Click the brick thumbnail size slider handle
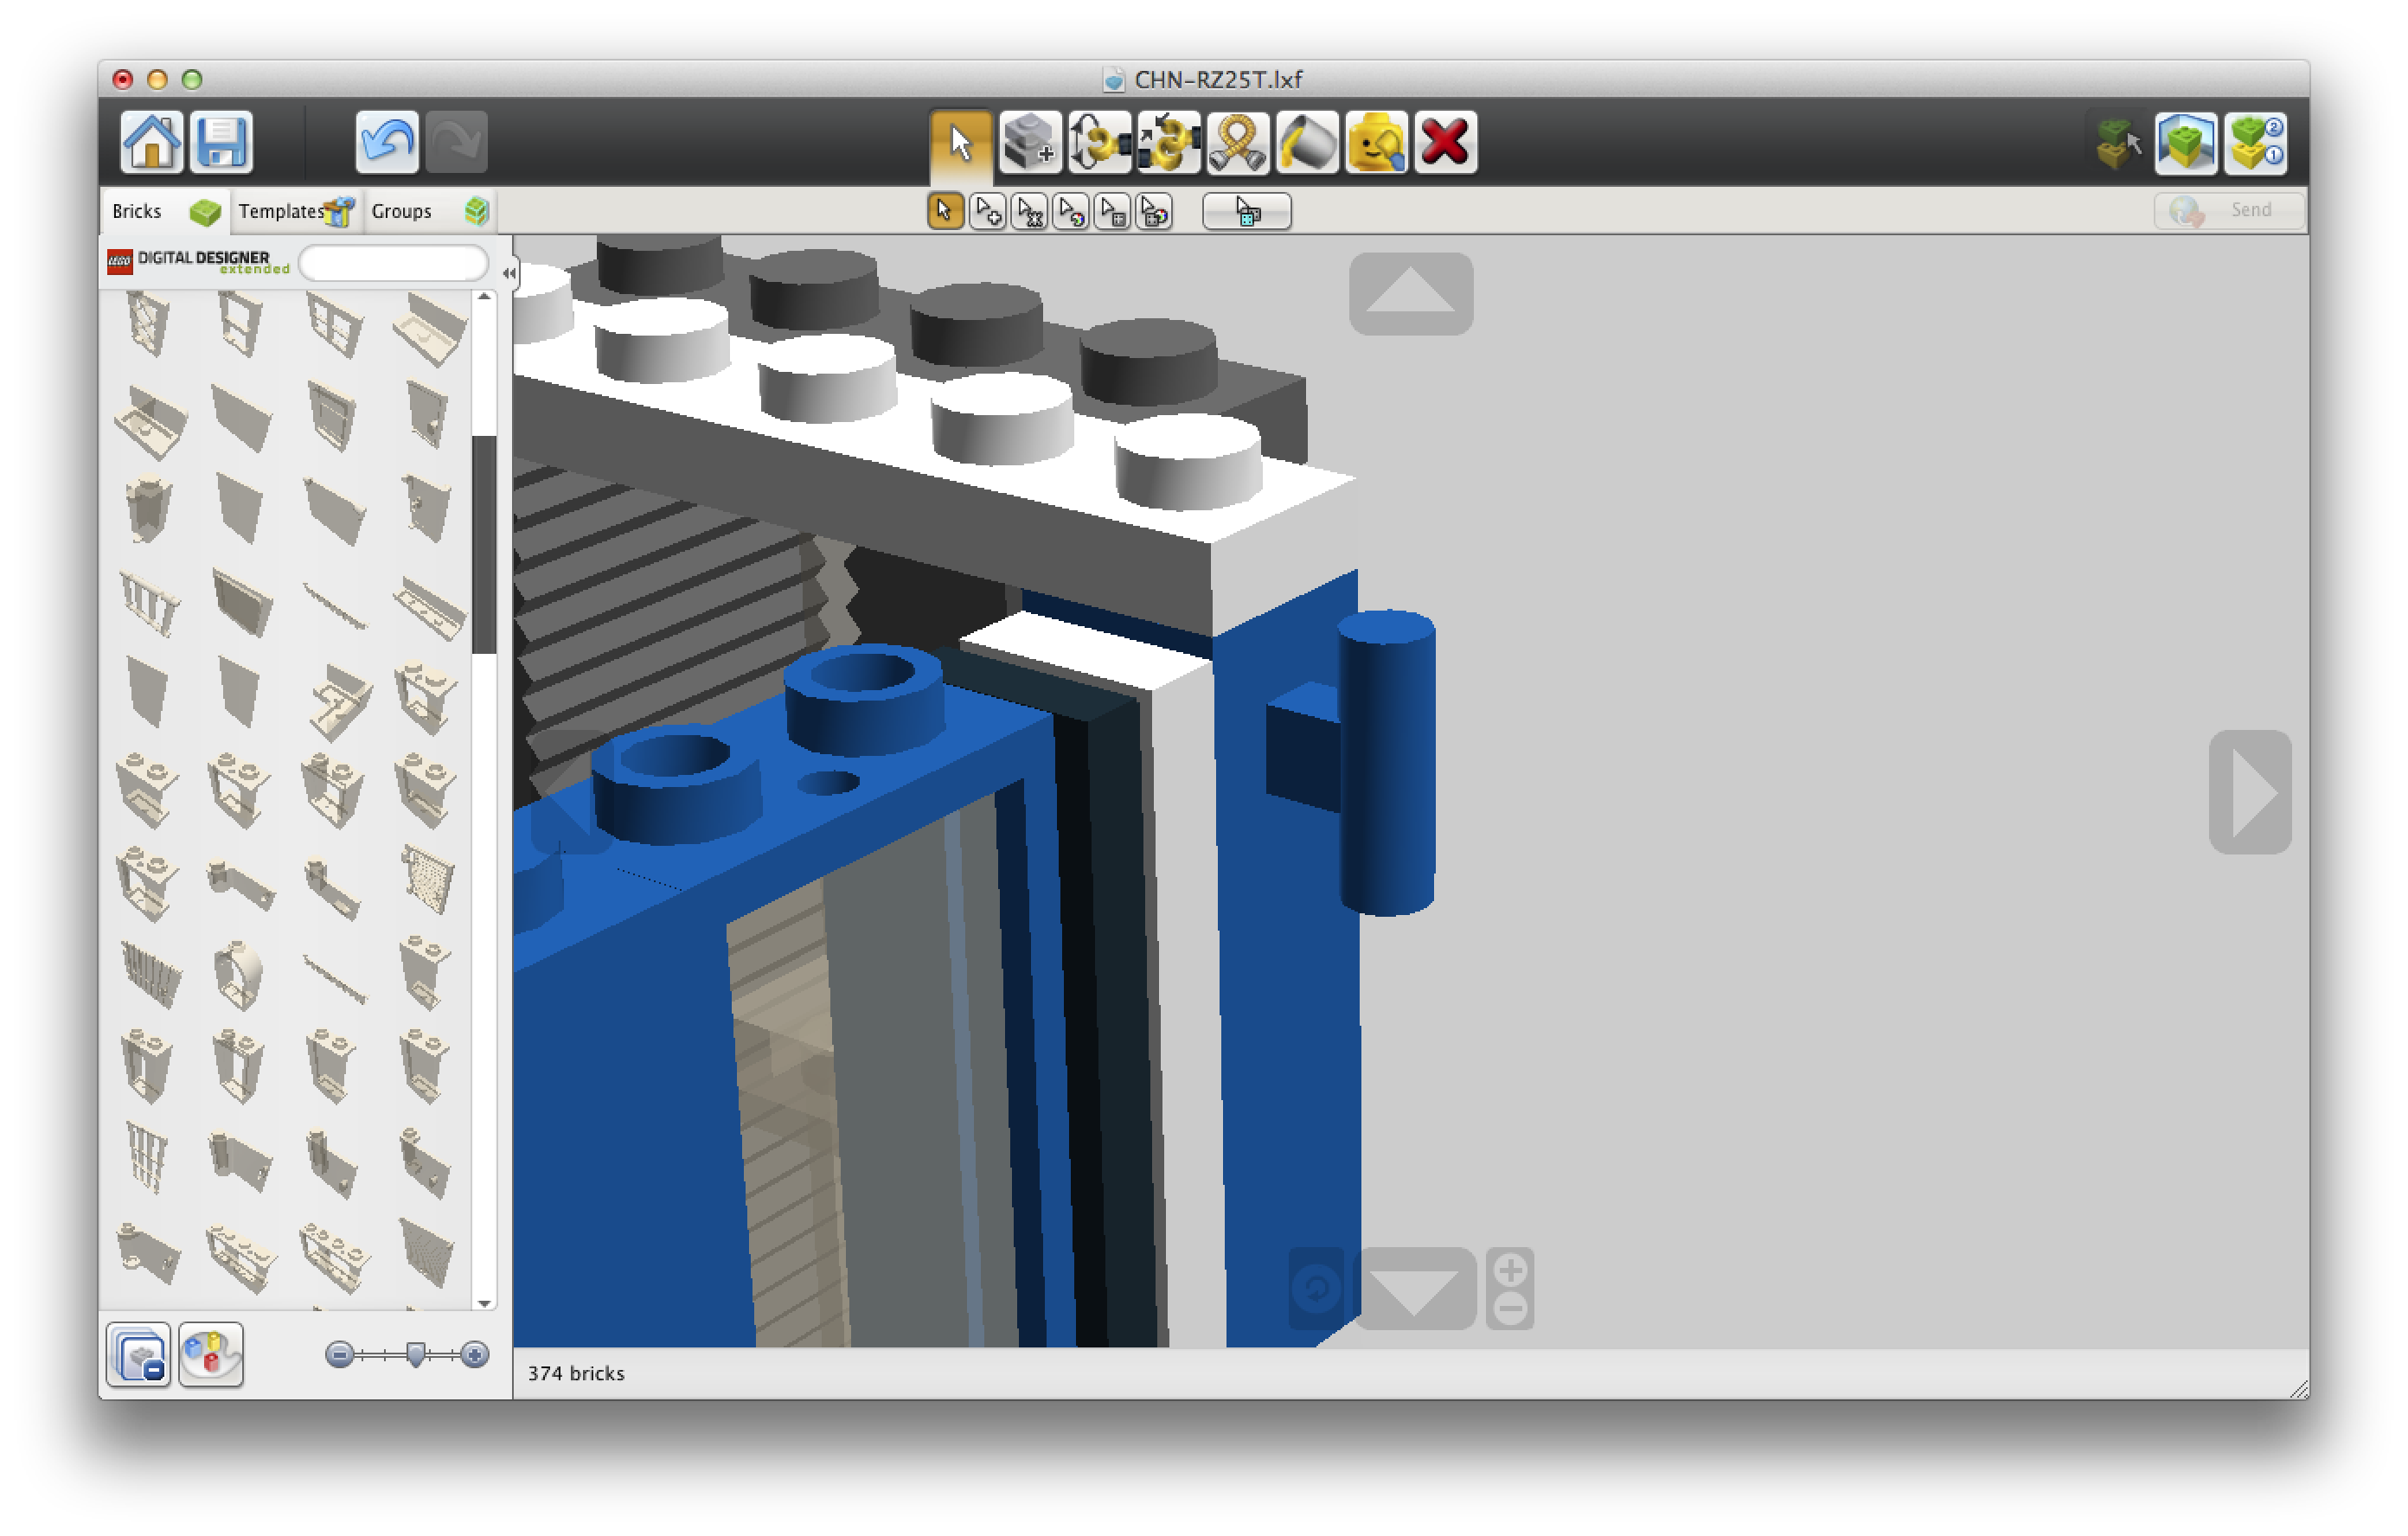The width and height of the screenshot is (2408, 1536). point(416,1354)
